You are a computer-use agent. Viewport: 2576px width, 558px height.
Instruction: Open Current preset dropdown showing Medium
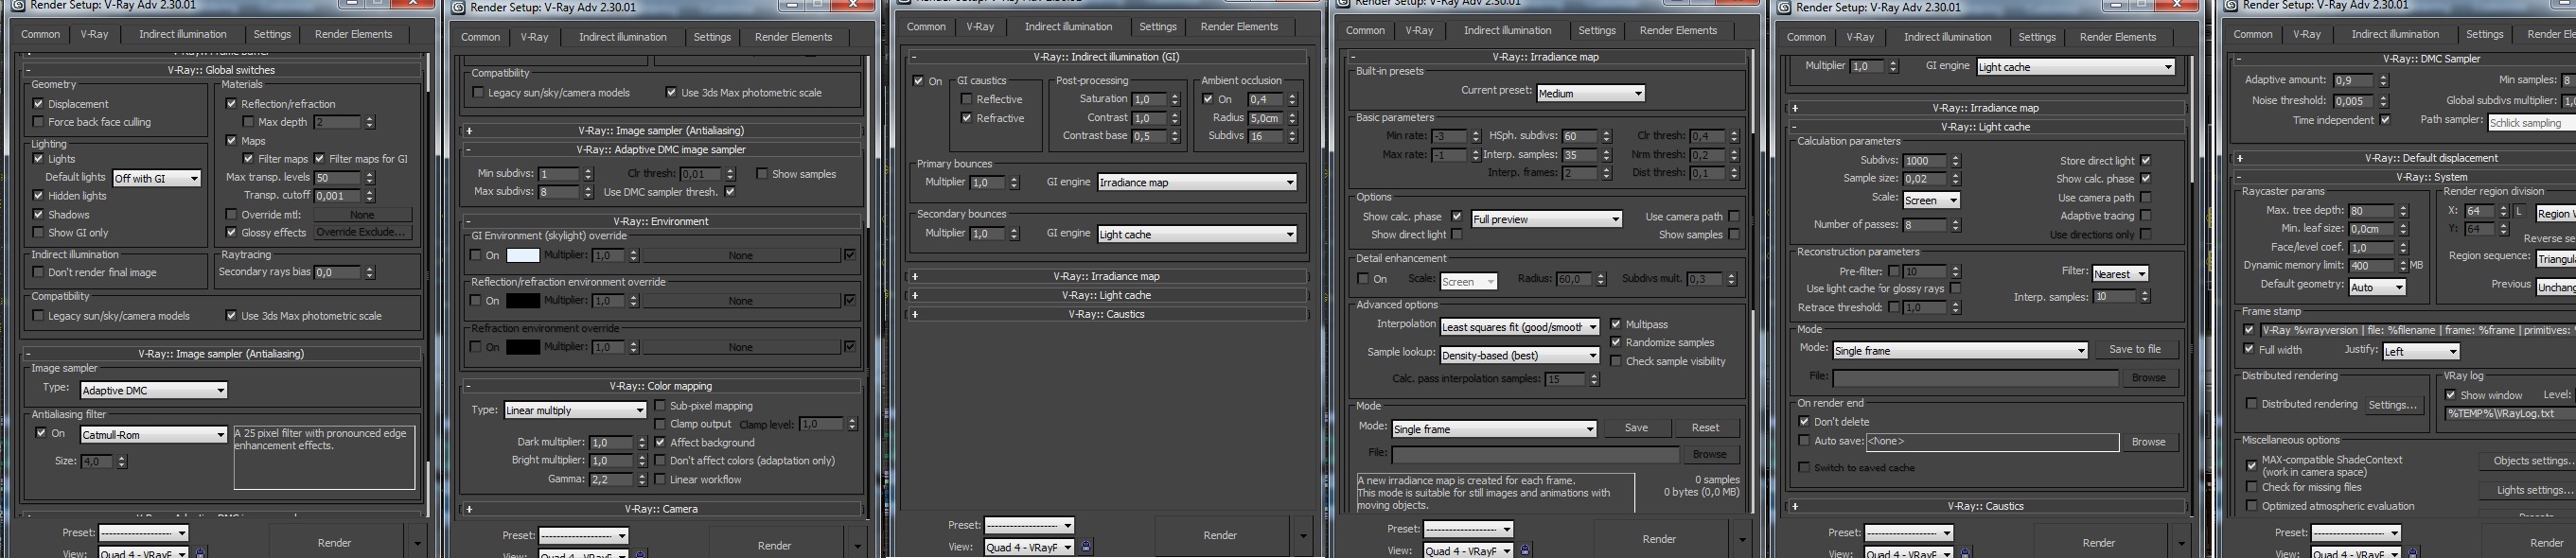1591,93
